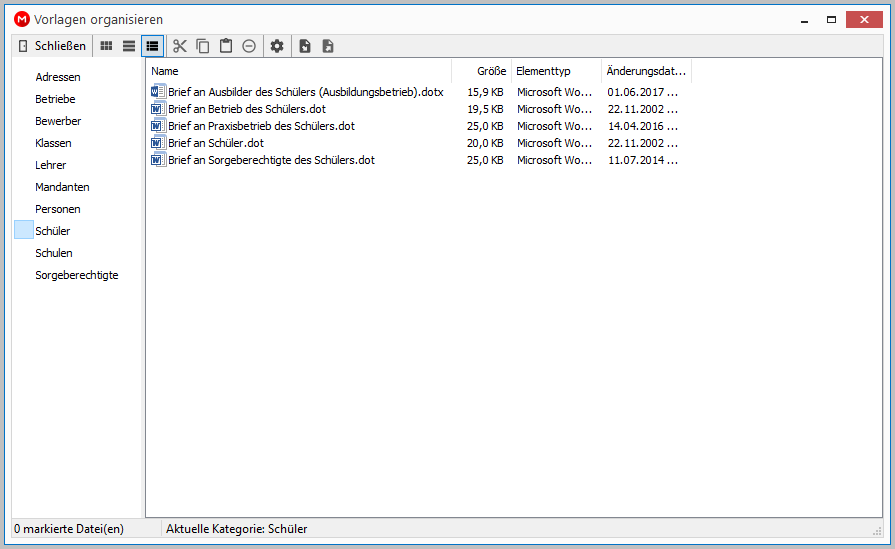Copy the selected template file
Image resolution: width=895 pixels, height=549 pixels.
pyautogui.click(x=203, y=46)
